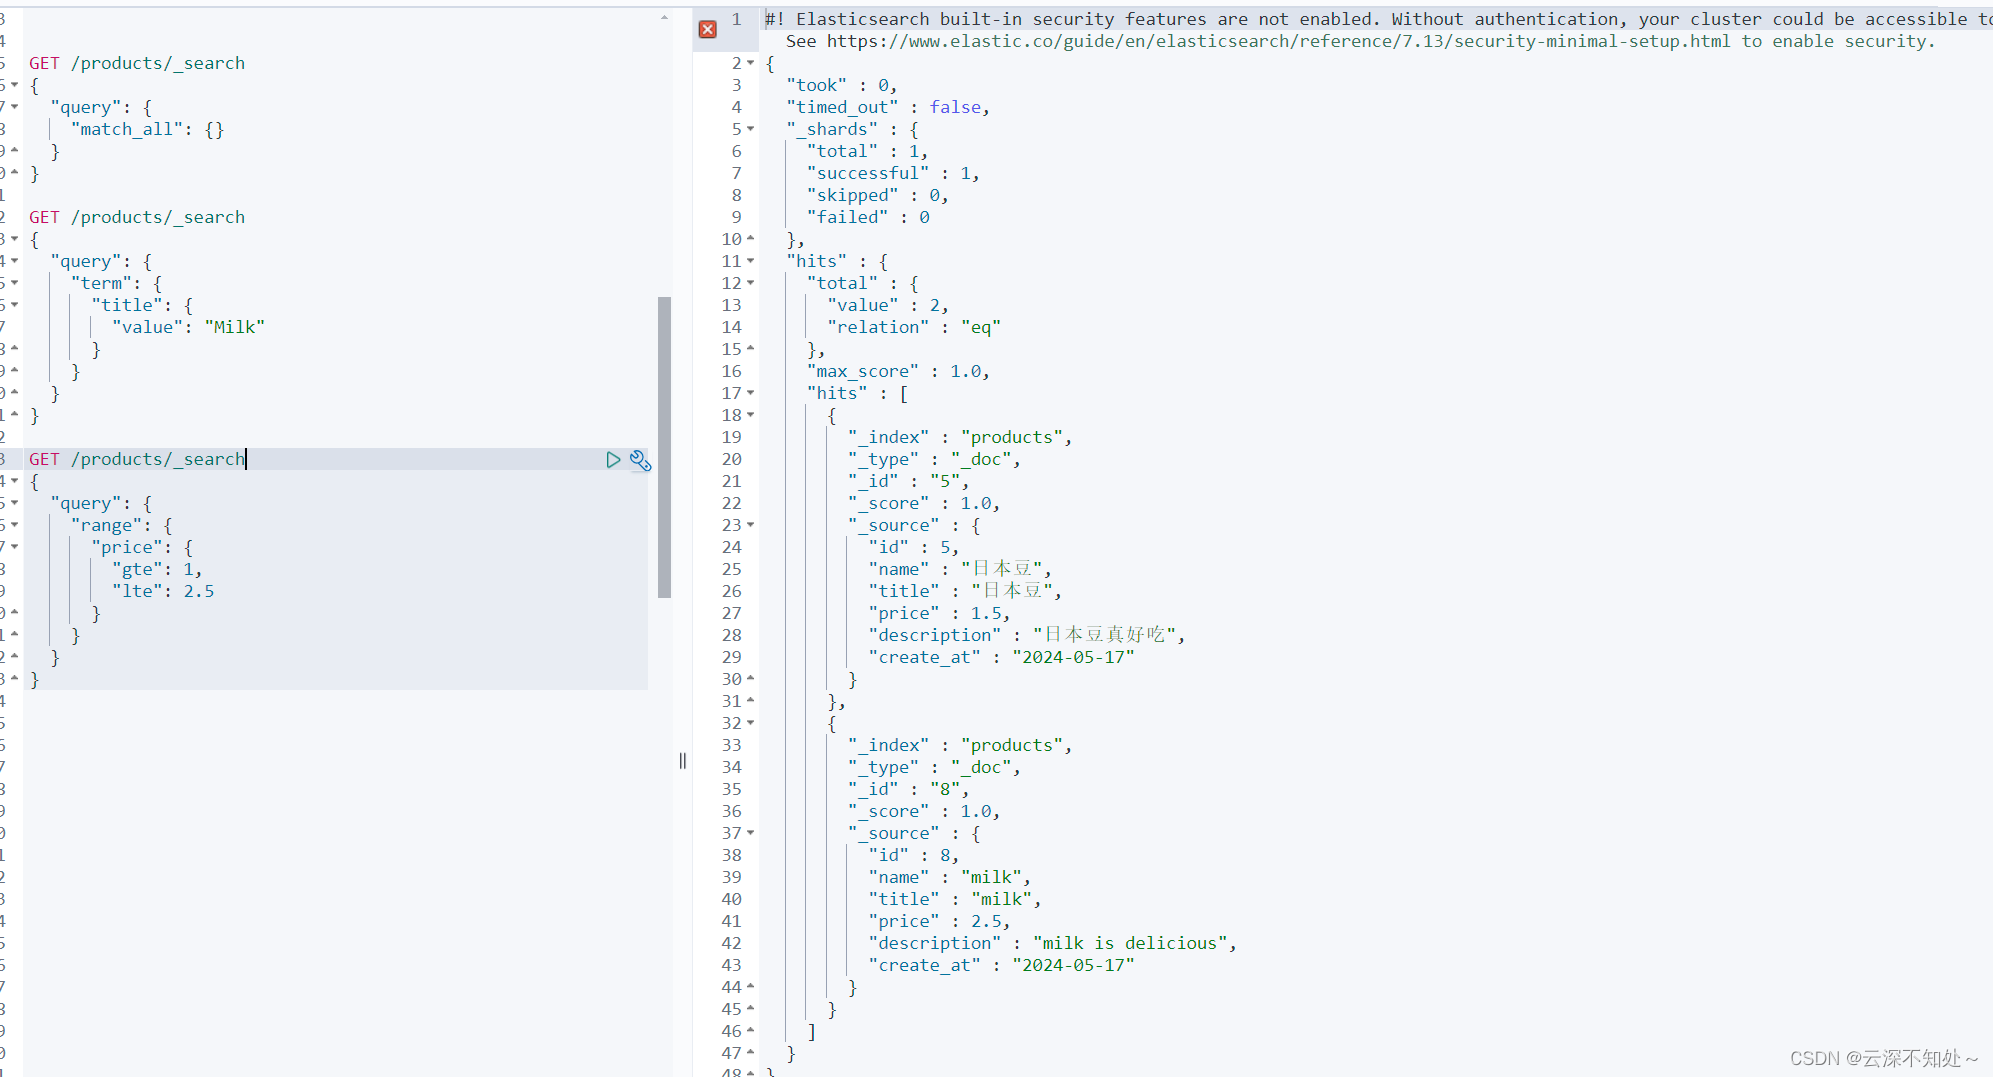The height and width of the screenshot is (1077, 1993).
Task: Click the pane splitter handle between editor and output
Action: (x=683, y=761)
